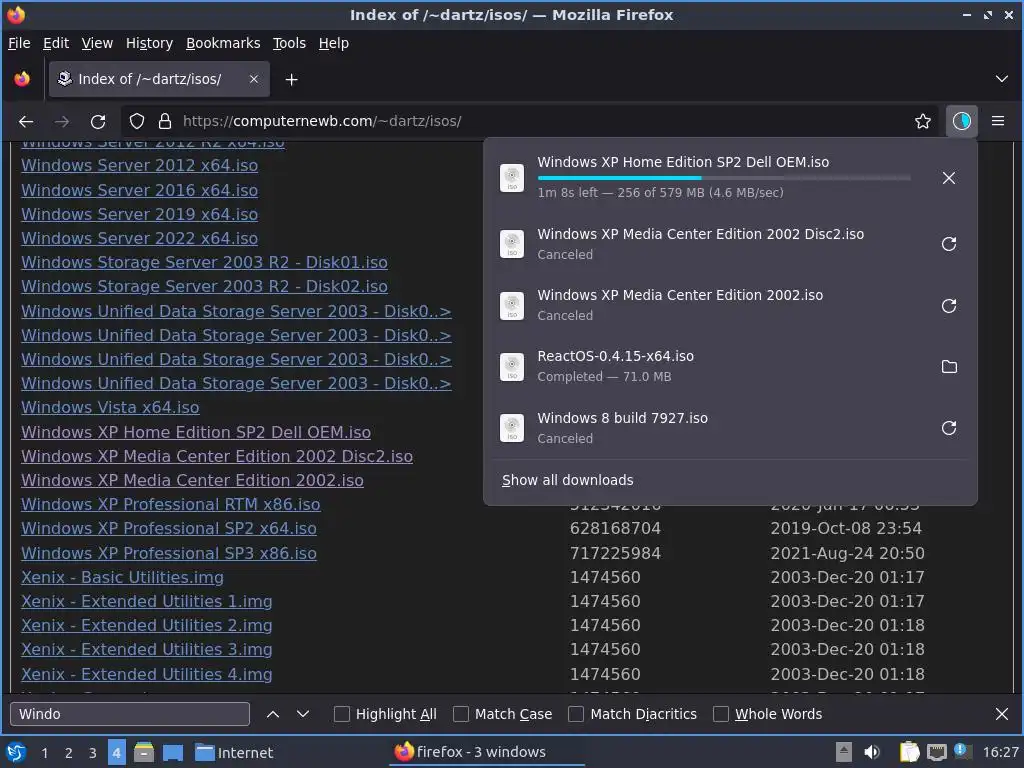This screenshot has height=768, width=1024.
Task: Switch to workspace 1 in the taskbar
Action: (x=44, y=753)
